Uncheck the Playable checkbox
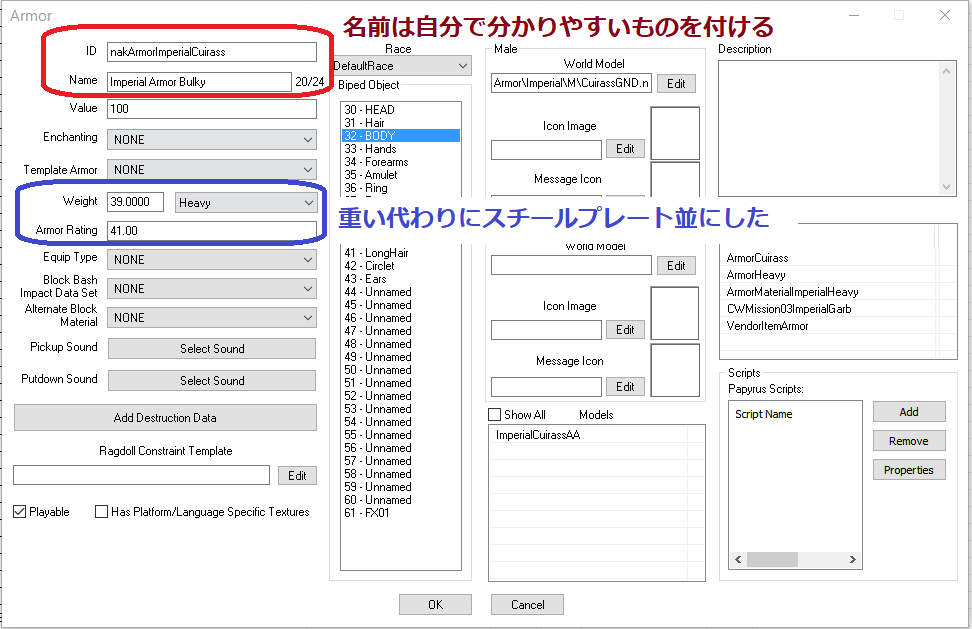Screen dimensions: 972x629 20,512
